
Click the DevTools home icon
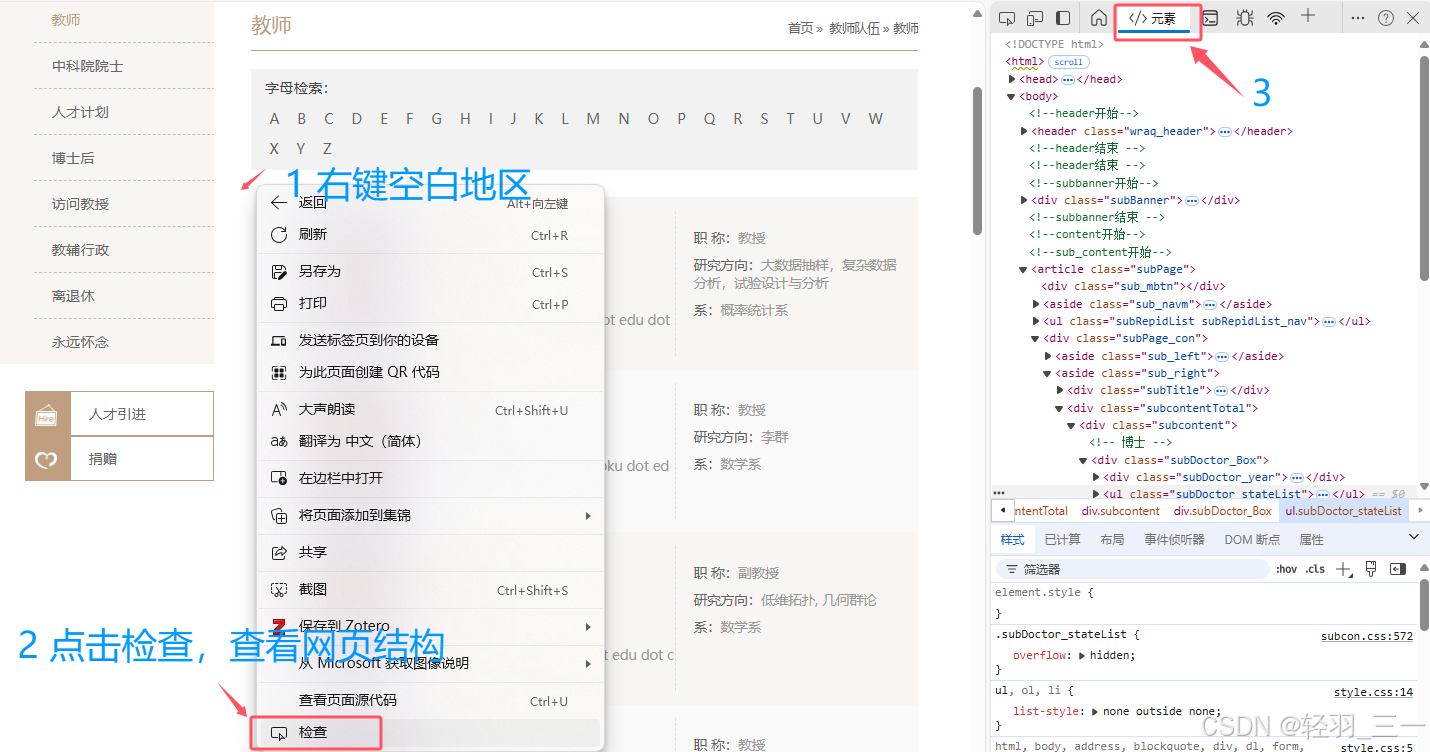pyautogui.click(x=1099, y=17)
